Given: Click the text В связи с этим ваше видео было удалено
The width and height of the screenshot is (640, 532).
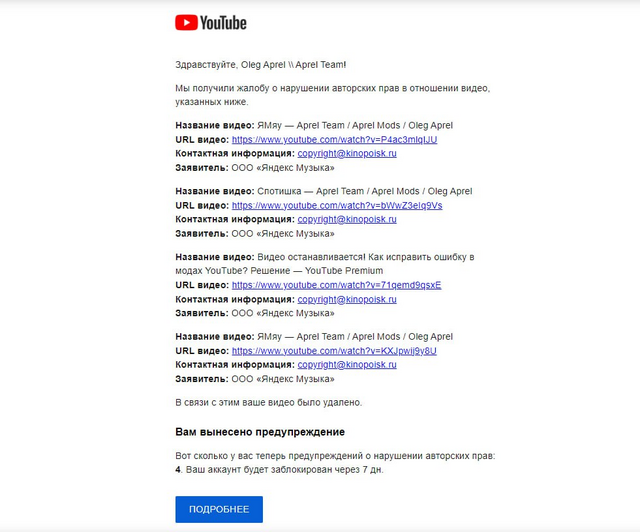Looking at the screenshot, I should pyautogui.click(x=269, y=403).
